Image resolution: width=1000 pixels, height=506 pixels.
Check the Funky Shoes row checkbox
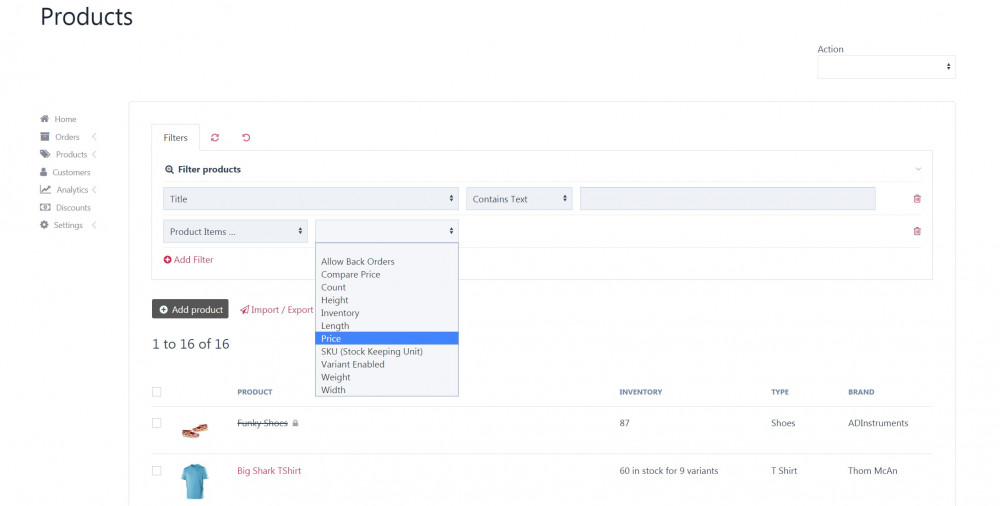point(156,423)
